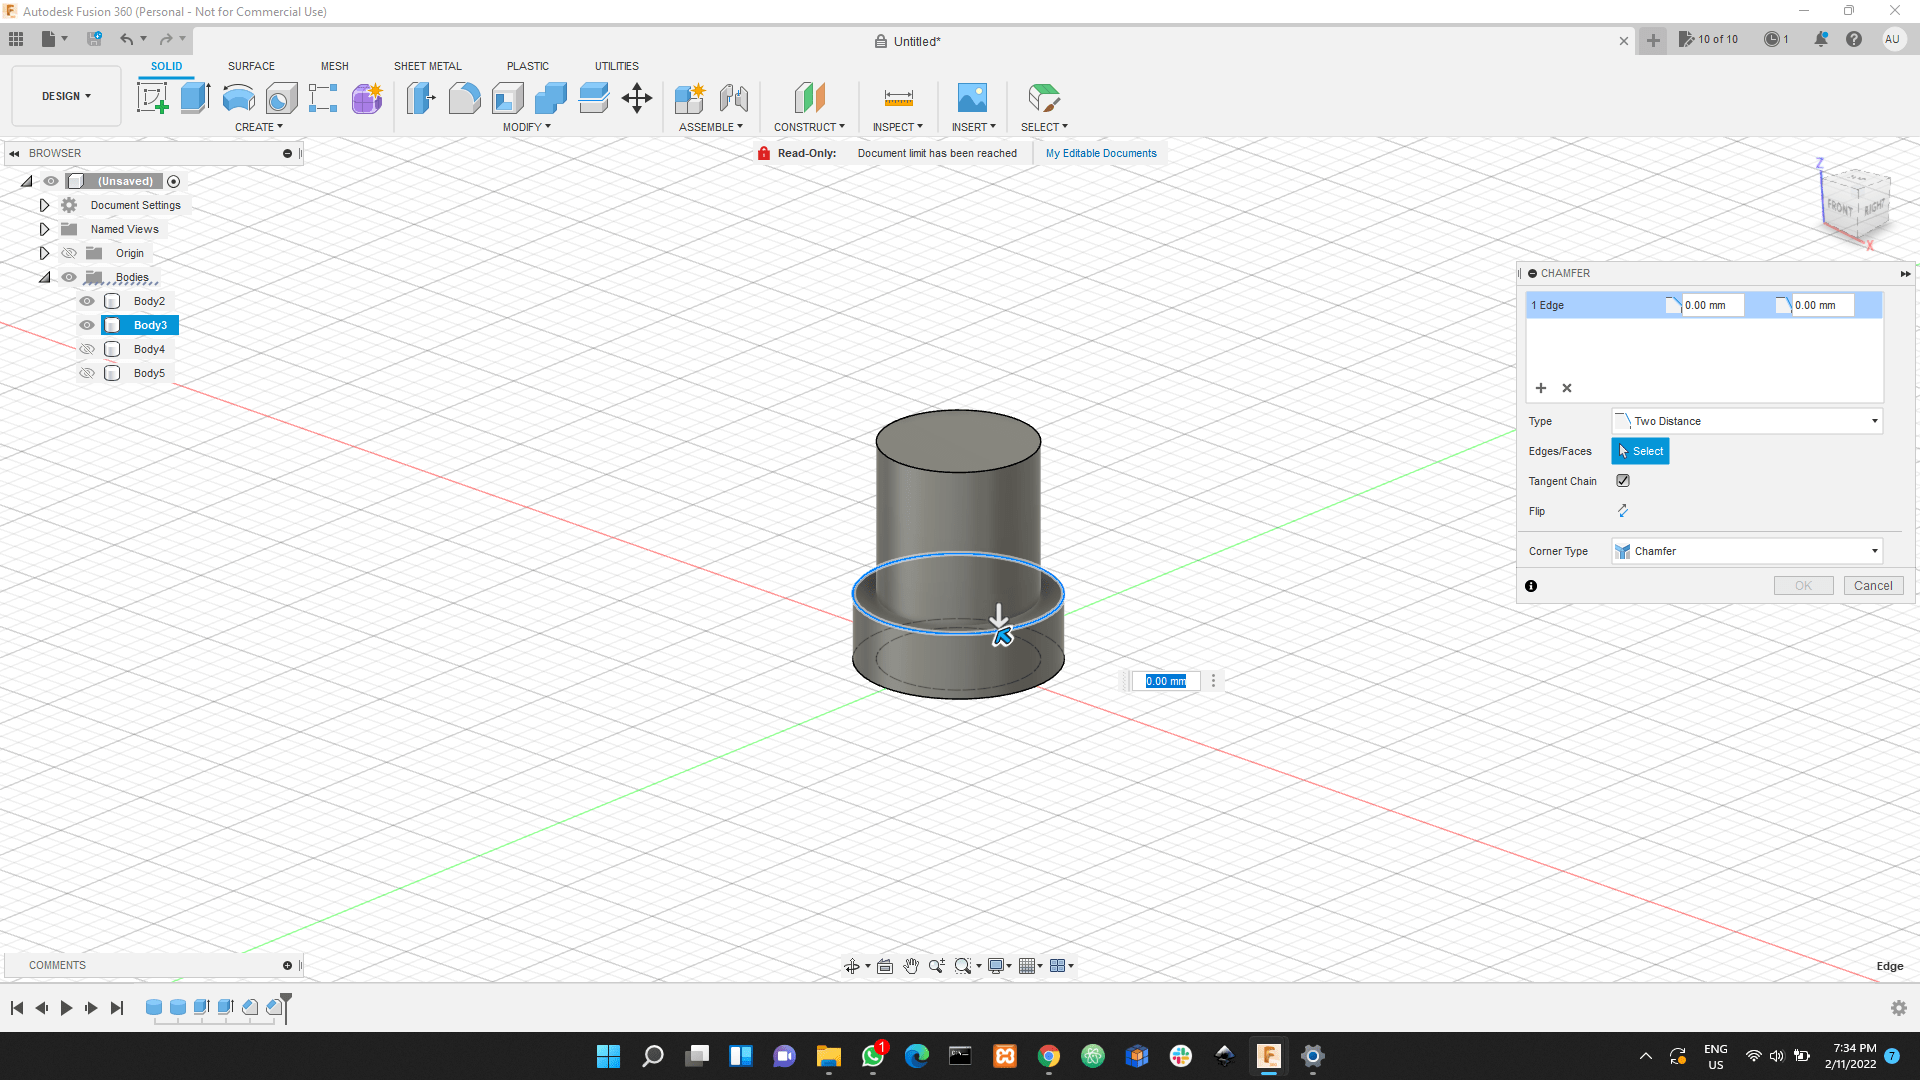Open My Editable Documents link
1920x1080 pixels.
(x=1100, y=153)
